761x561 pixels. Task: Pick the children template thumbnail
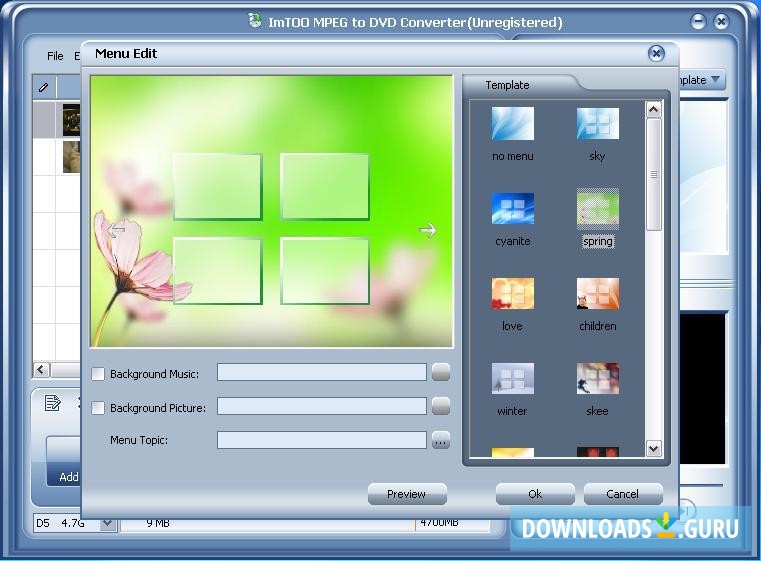pyautogui.click(x=597, y=294)
